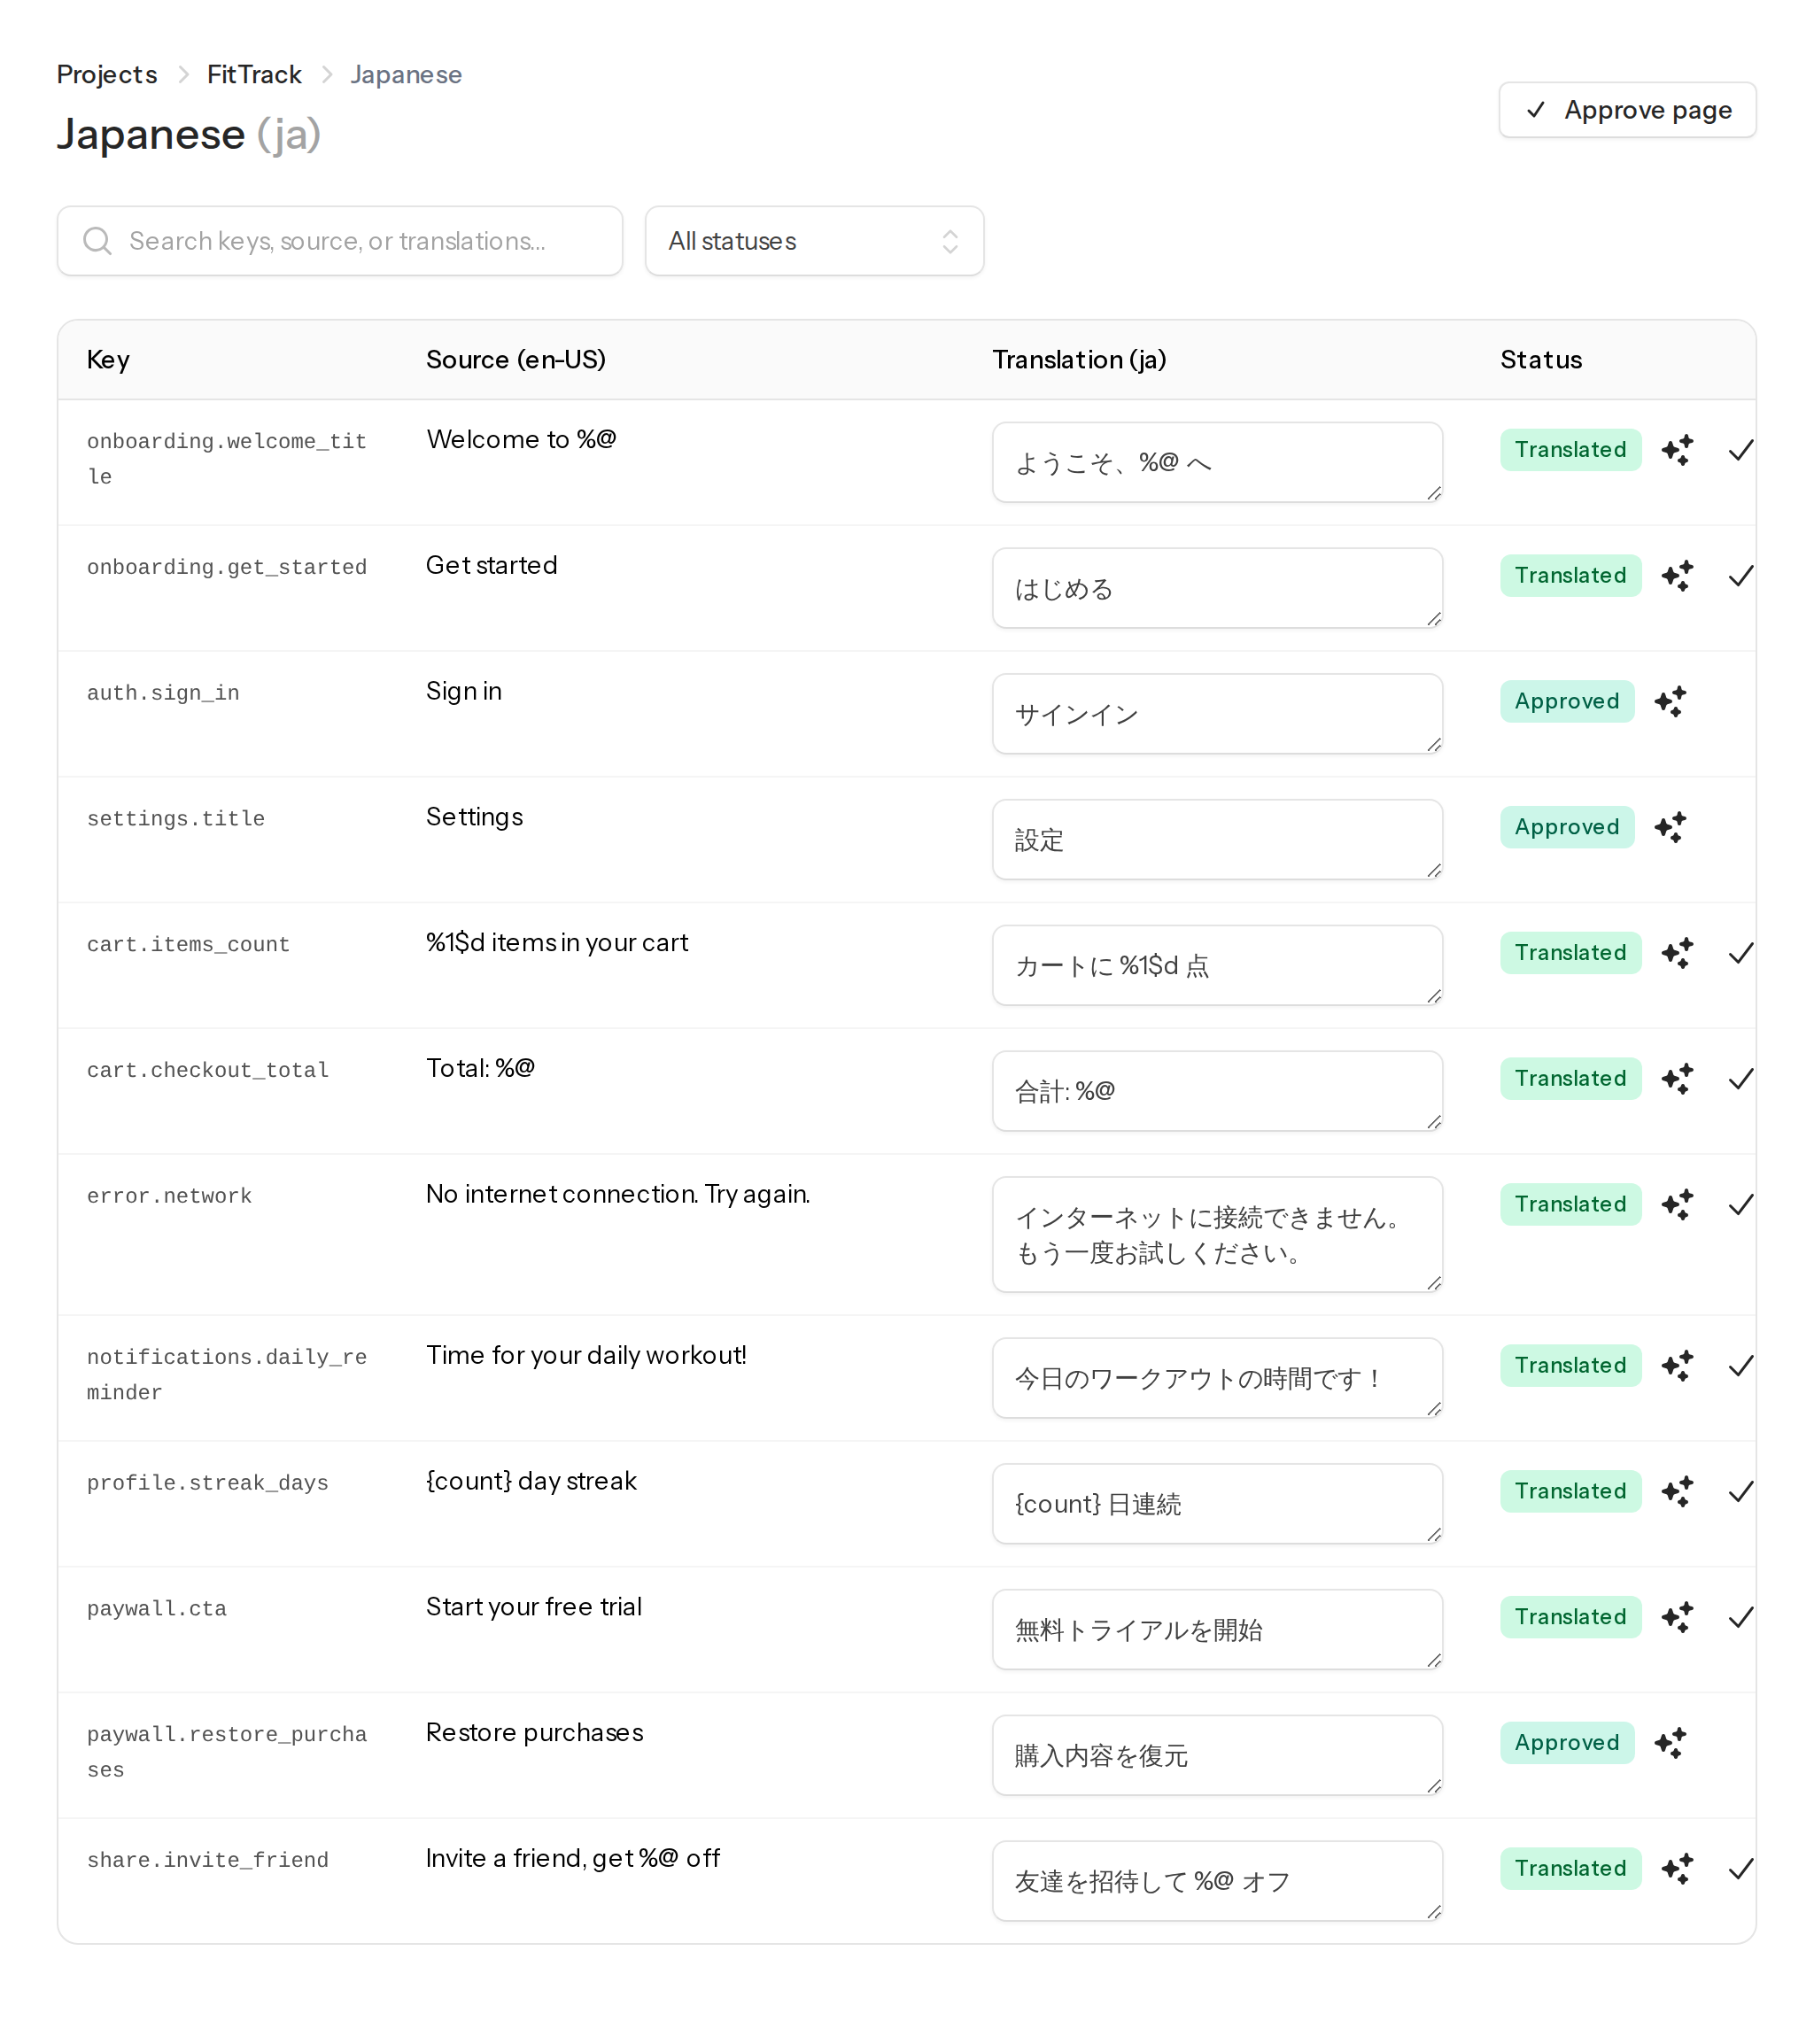Click the Japanese (ja) page heading

(189, 134)
